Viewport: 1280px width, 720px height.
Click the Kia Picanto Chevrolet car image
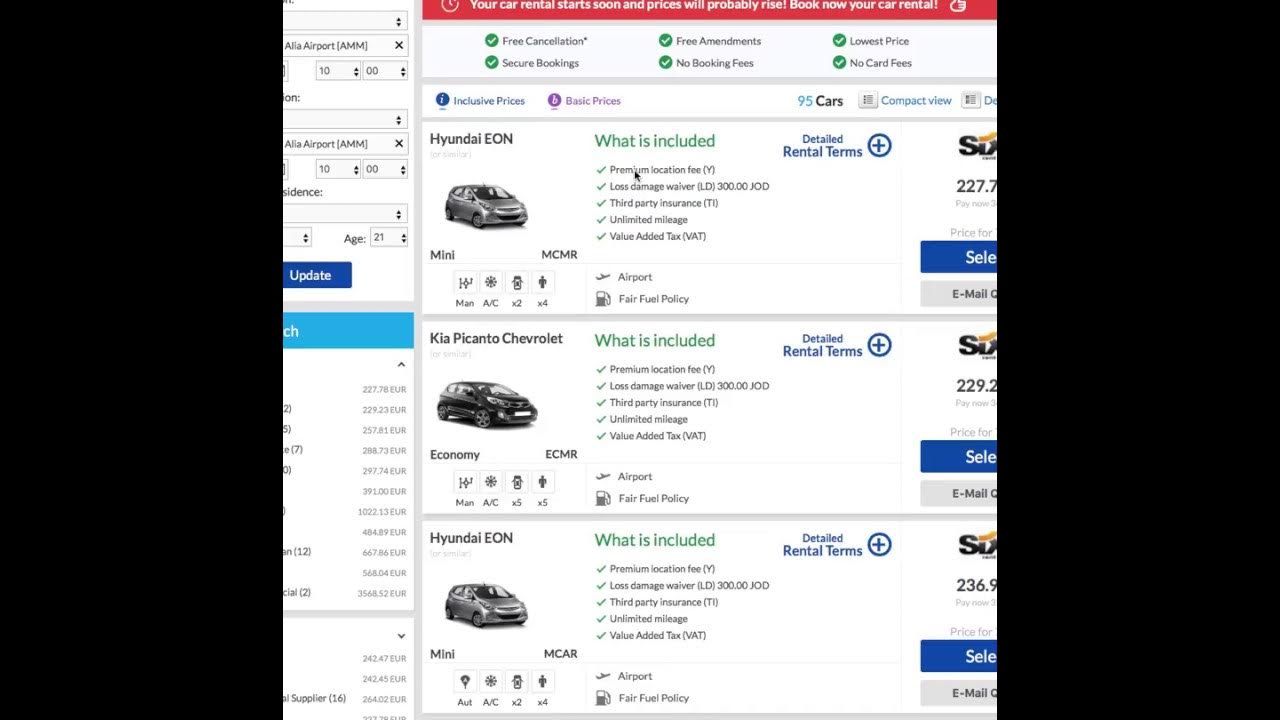coord(487,404)
